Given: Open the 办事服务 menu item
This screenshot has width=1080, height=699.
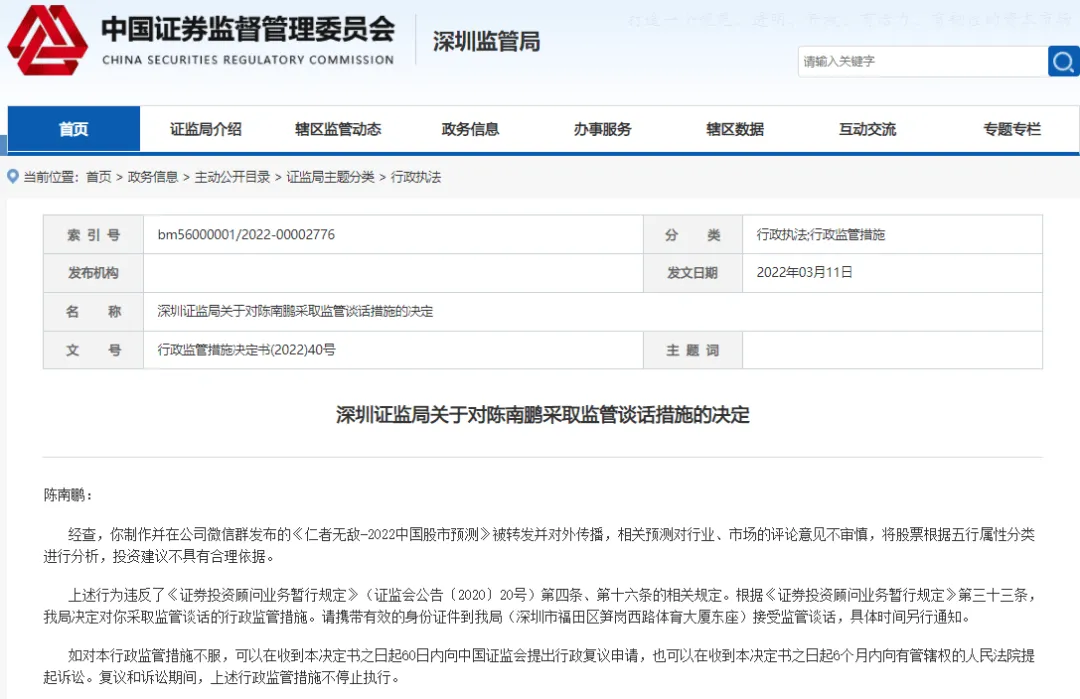Looking at the screenshot, I should coord(603,129).
